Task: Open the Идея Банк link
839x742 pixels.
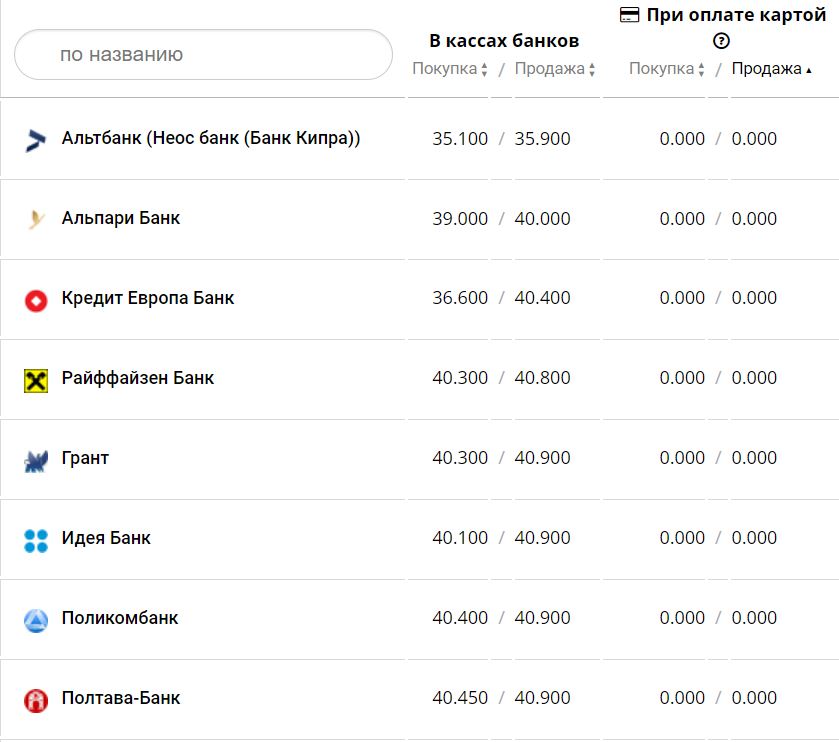Action: (106, 538)
